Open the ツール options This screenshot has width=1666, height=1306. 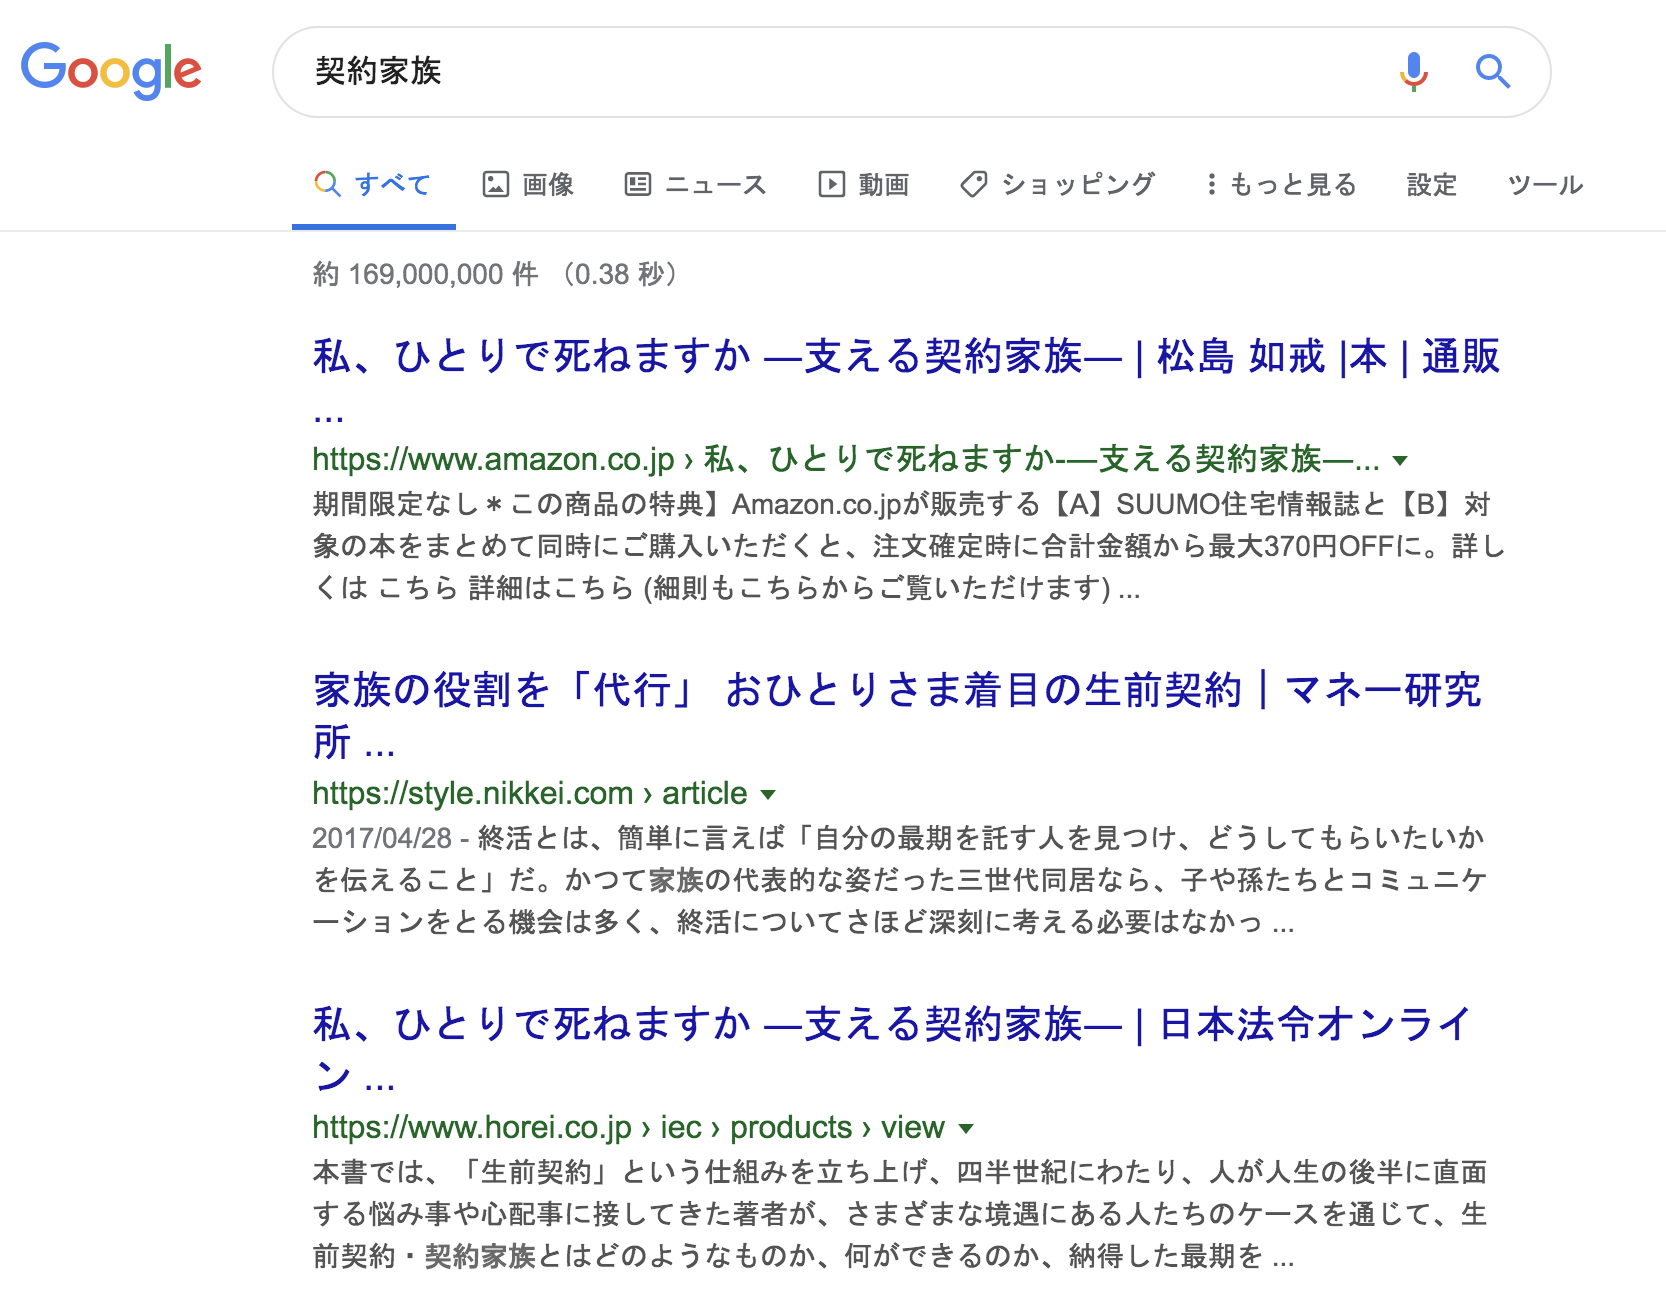(1545, 184)
